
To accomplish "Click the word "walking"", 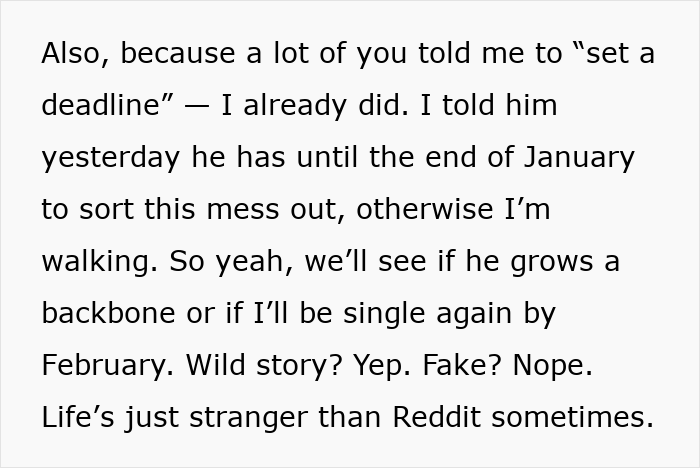I will [95, 262].
